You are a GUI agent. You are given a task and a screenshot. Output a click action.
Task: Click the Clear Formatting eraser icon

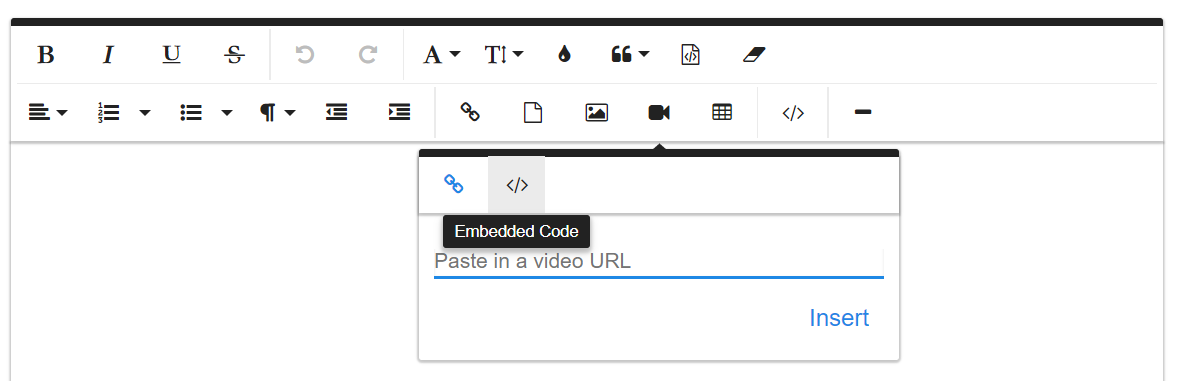pyautogui.click(x=754, y=55)
